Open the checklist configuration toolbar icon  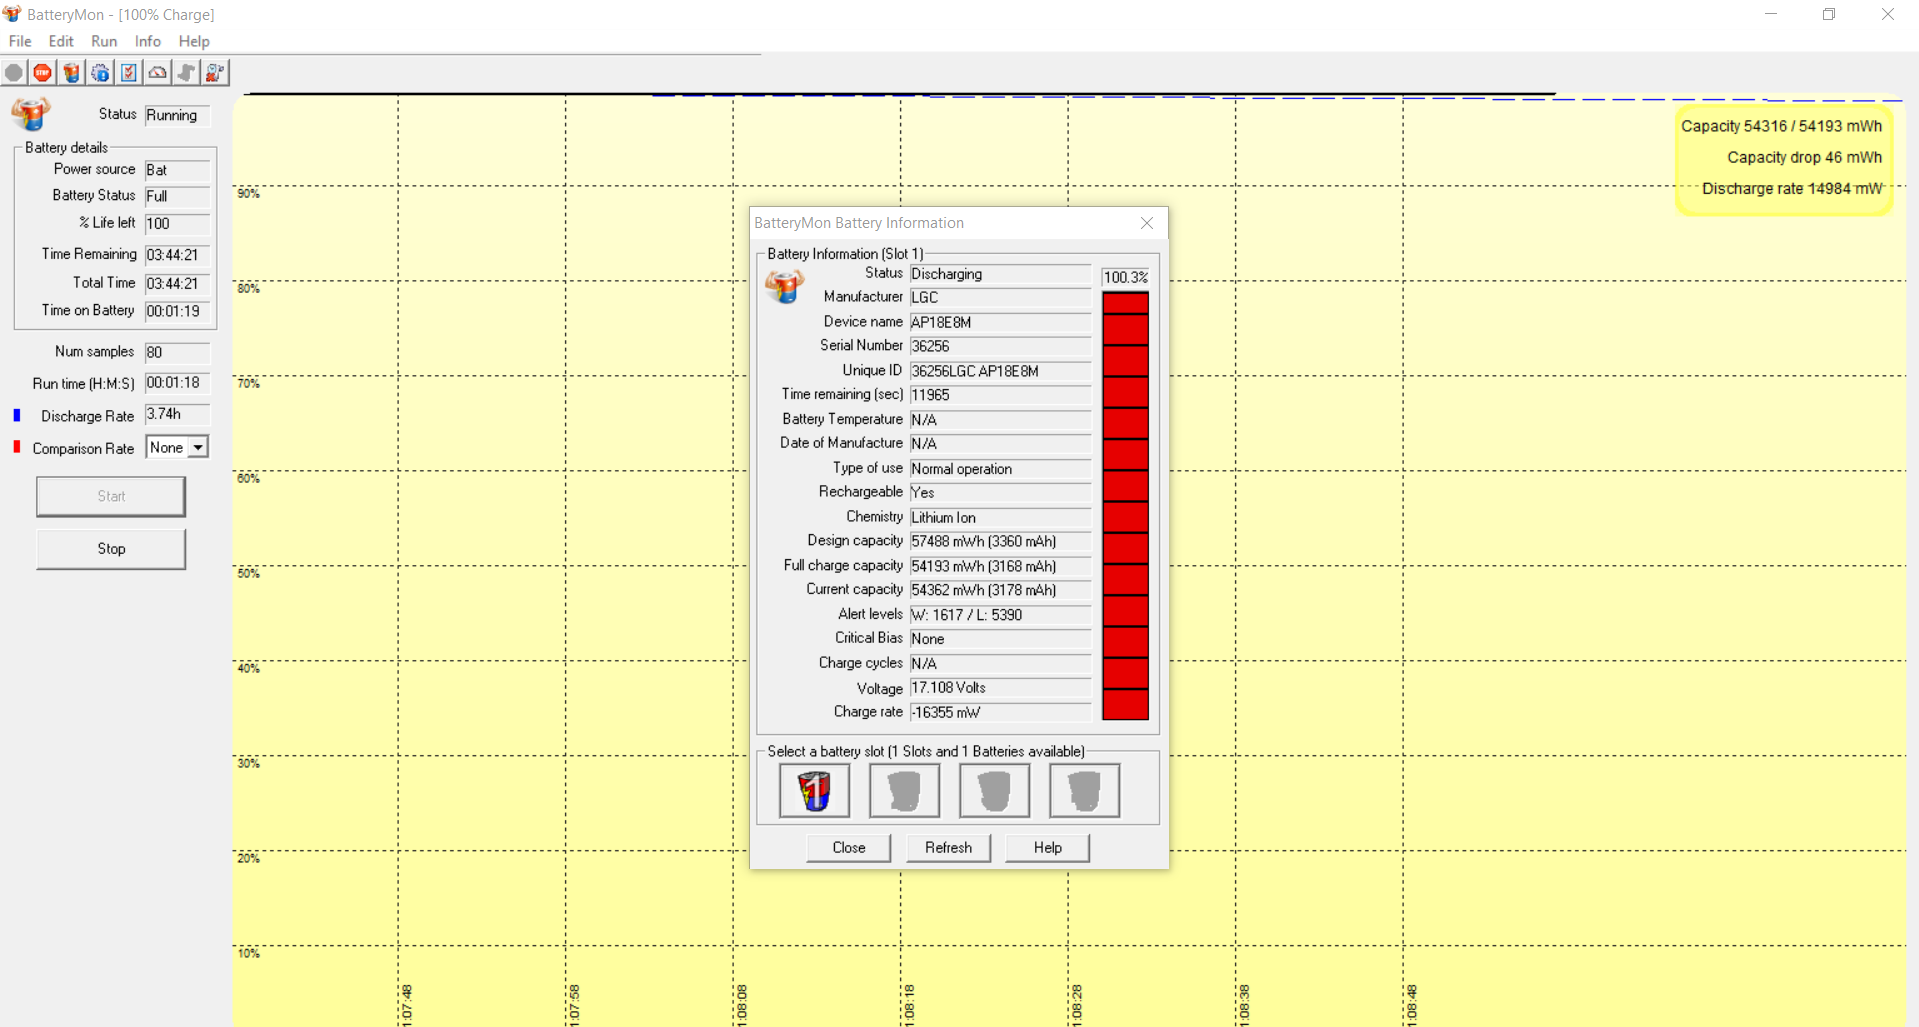129,72
